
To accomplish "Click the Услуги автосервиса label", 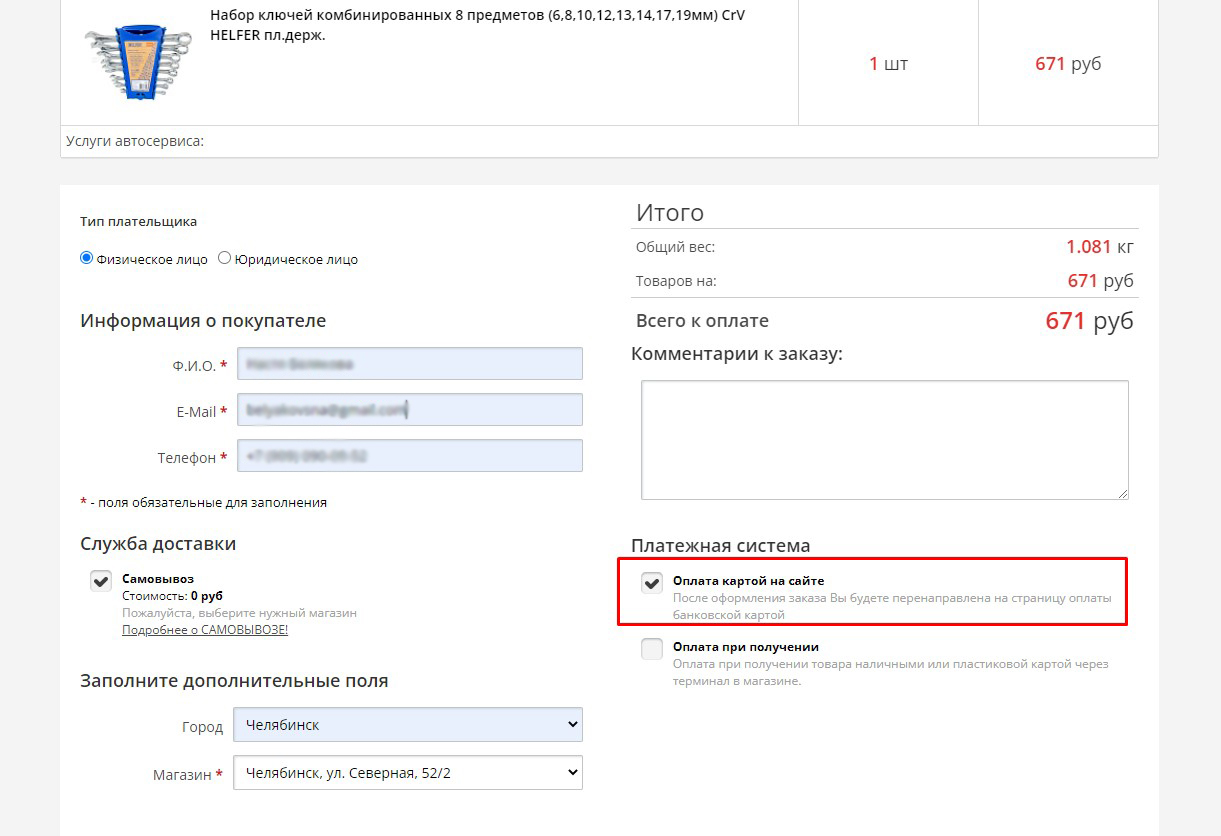I will pos(135,141).
